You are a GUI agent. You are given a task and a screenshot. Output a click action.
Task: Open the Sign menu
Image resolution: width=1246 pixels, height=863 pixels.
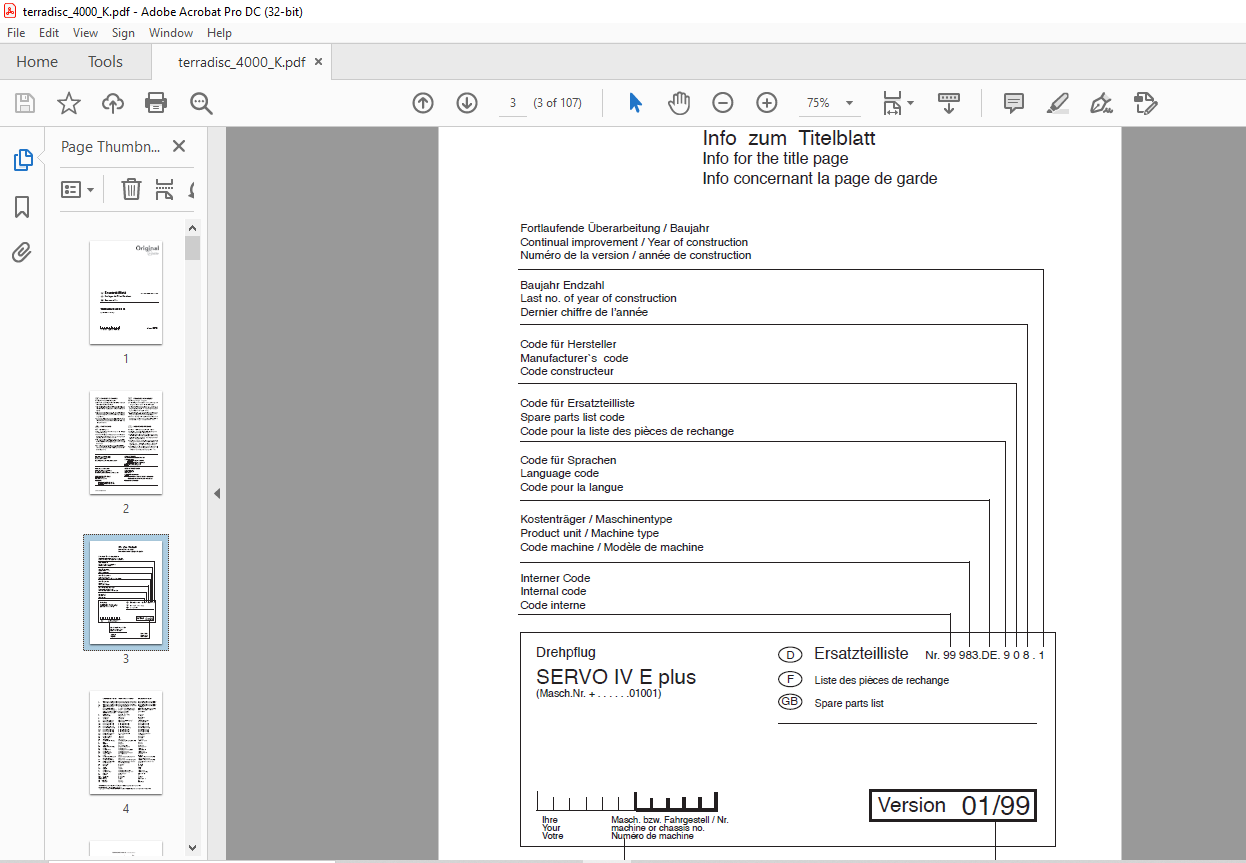123,33
